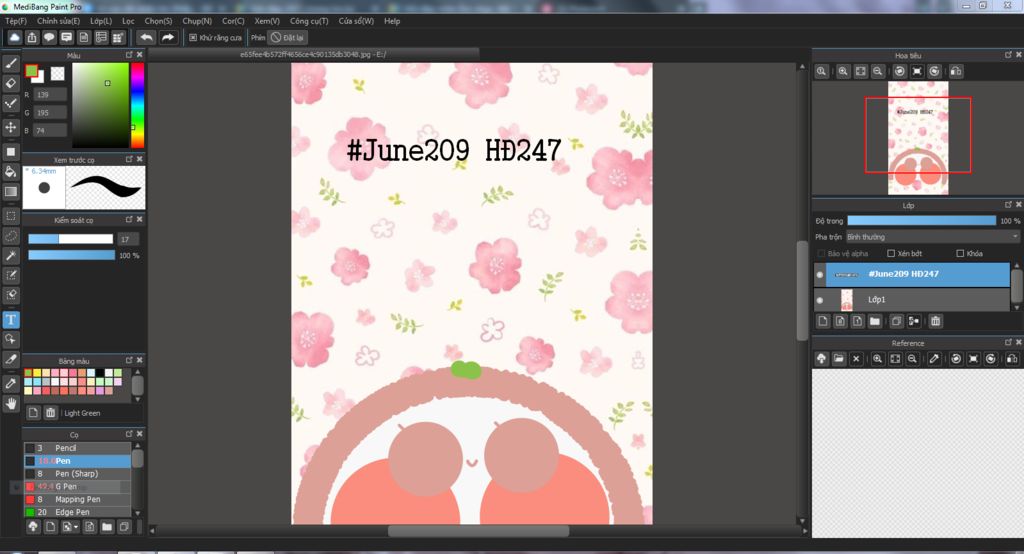The image size is (1024, 554).
Task: Select the Hand pan tool
Action: [x=10, y=404]
